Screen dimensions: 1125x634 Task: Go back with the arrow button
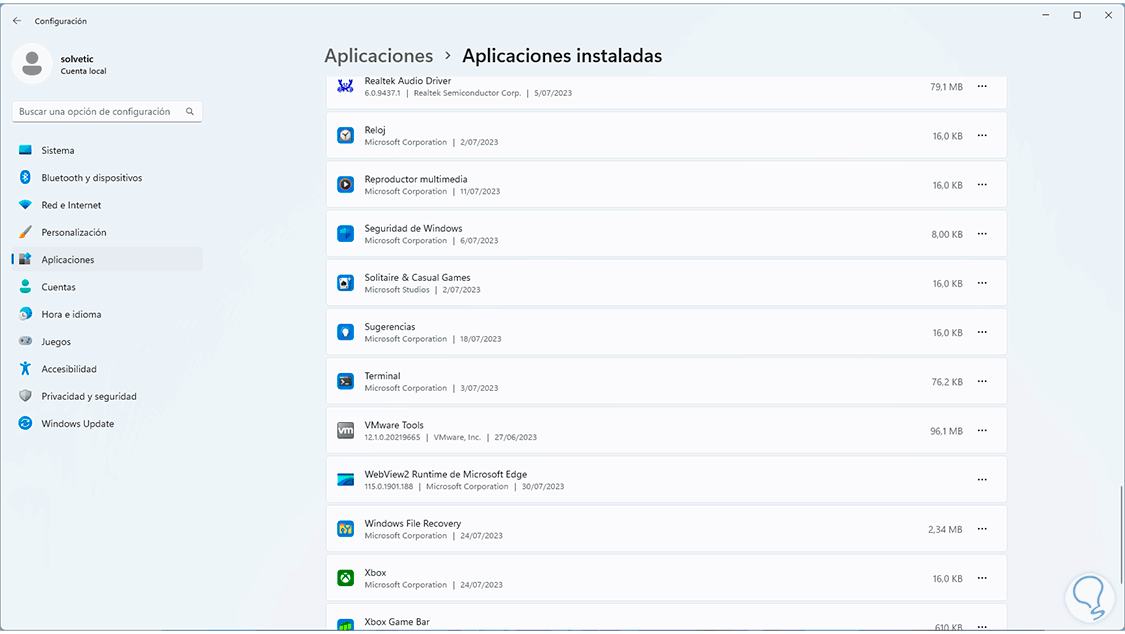17,21
